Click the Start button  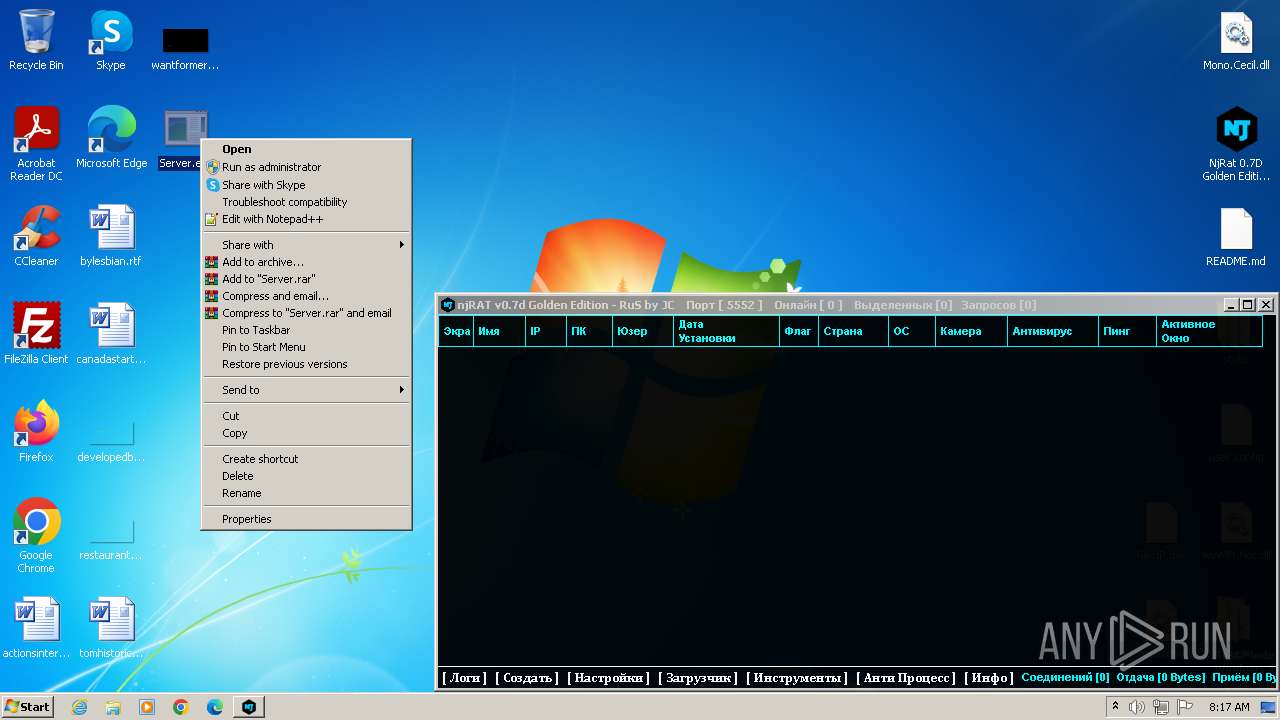point(28,707)
